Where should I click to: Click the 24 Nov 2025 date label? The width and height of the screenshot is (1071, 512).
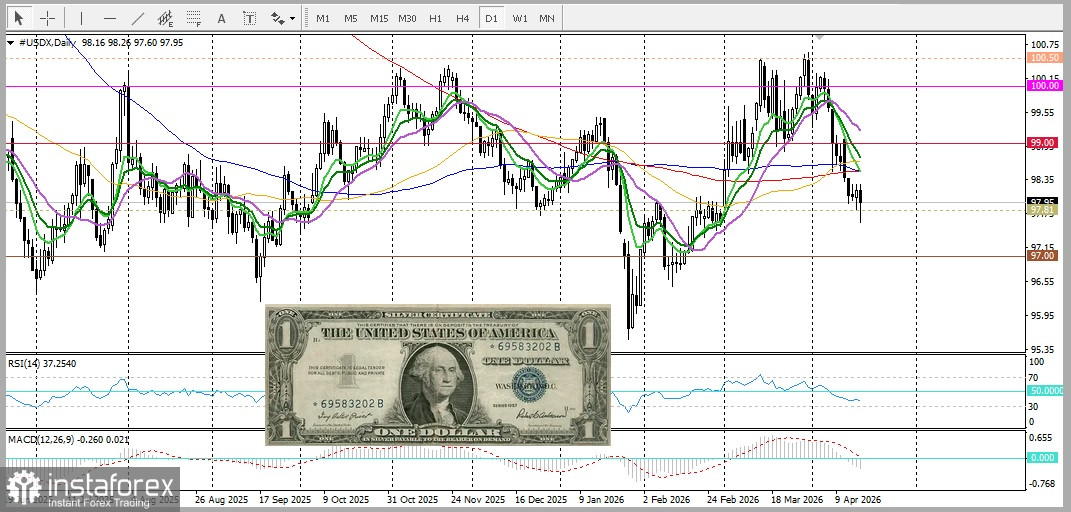pos(476,500)
